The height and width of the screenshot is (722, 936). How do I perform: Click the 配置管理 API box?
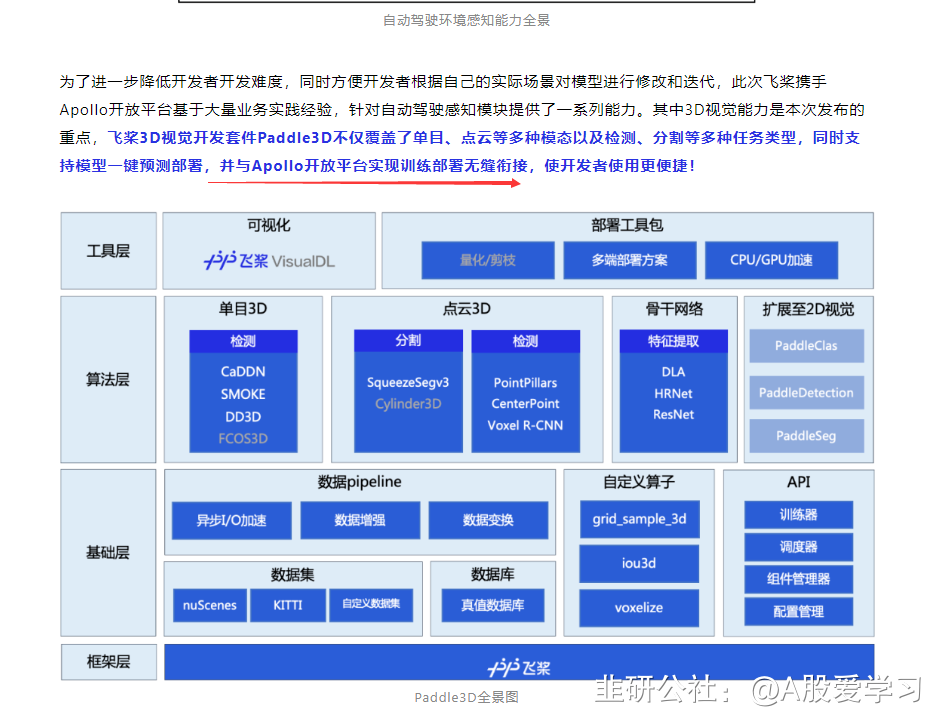click(799, 612)
